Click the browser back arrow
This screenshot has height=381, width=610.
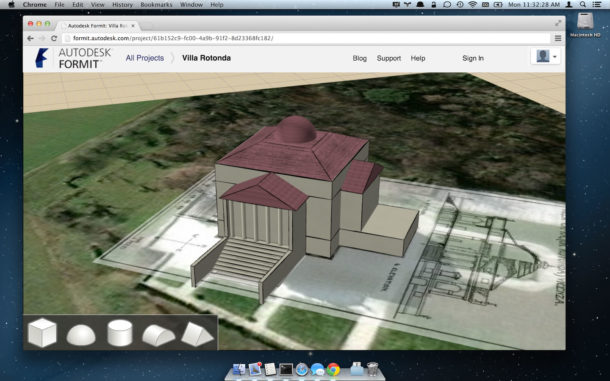tap(30, 38)
